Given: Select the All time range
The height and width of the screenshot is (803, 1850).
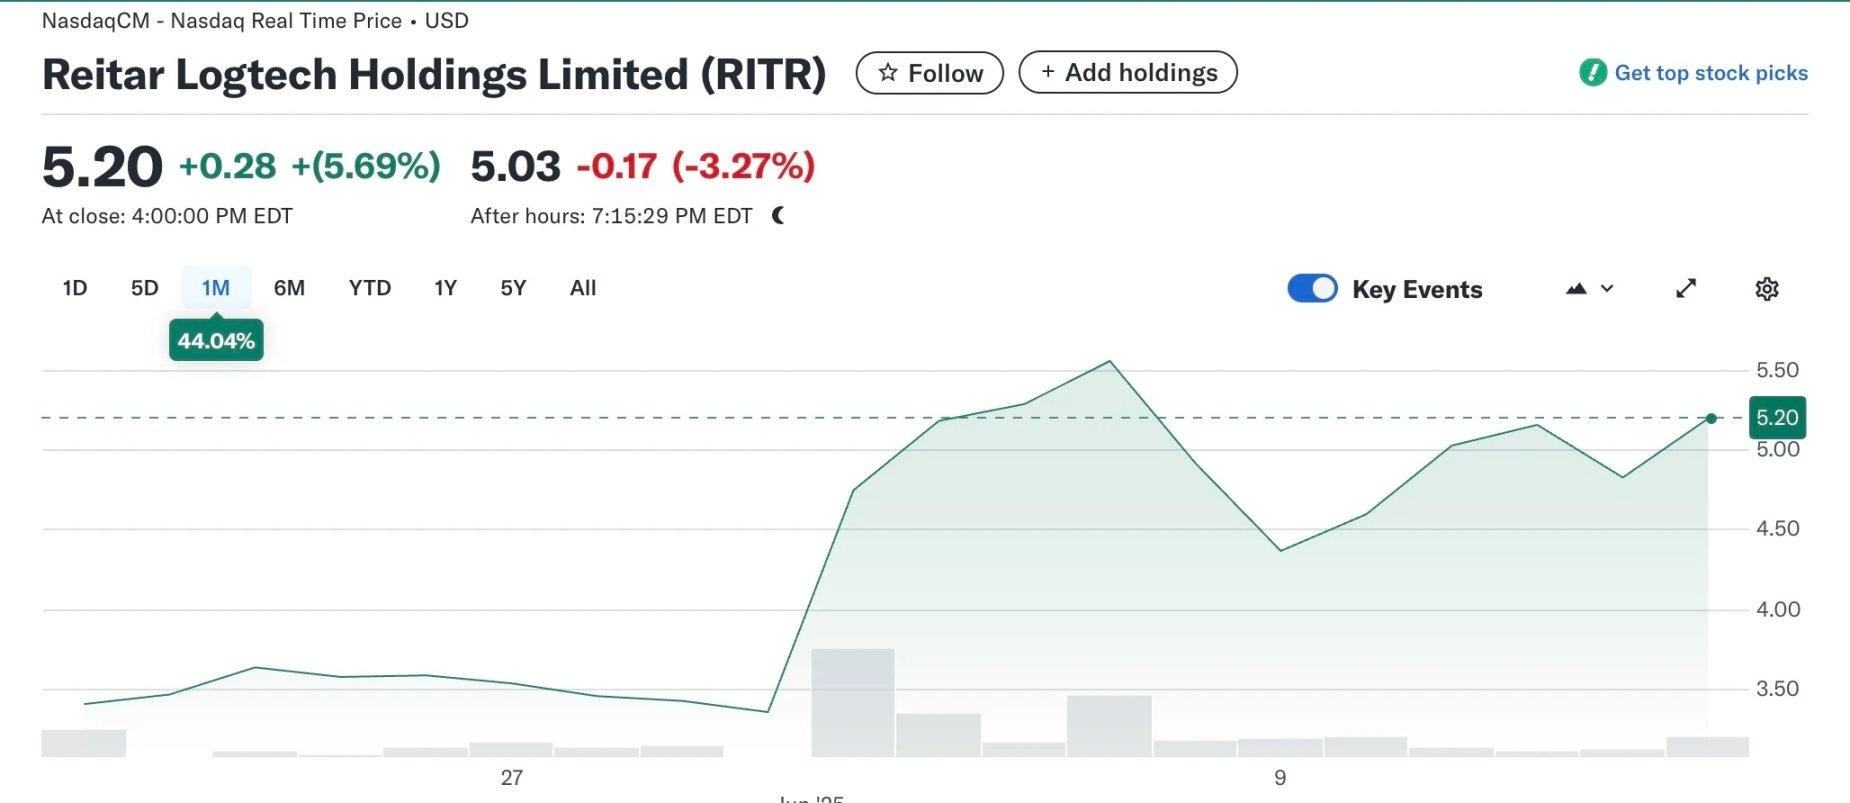Looking at the screenshot, I should (583, 288).
